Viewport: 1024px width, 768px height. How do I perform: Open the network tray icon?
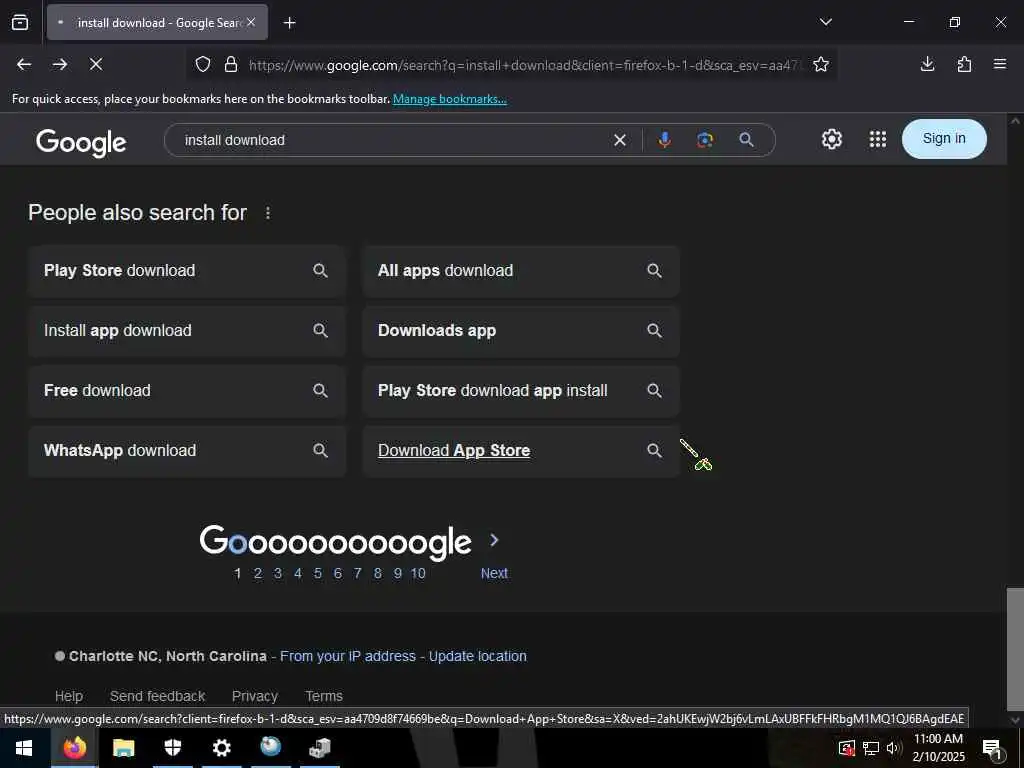click(x=871, y=748)
